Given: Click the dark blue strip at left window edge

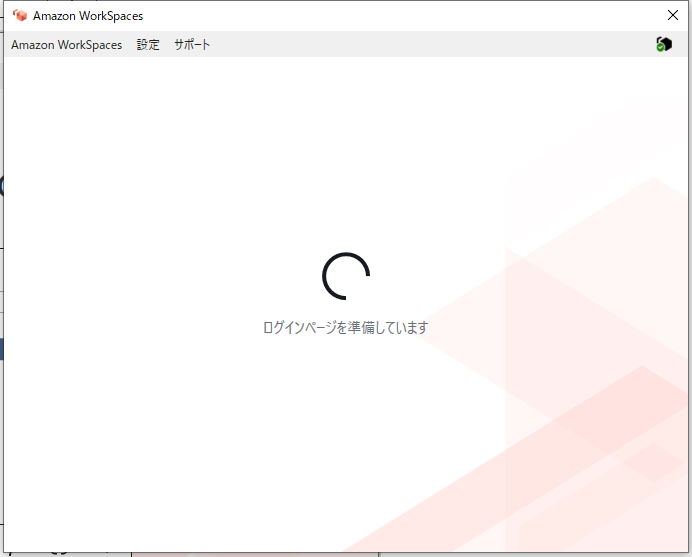Looking at the screenshot, I should tap(1, 349).
